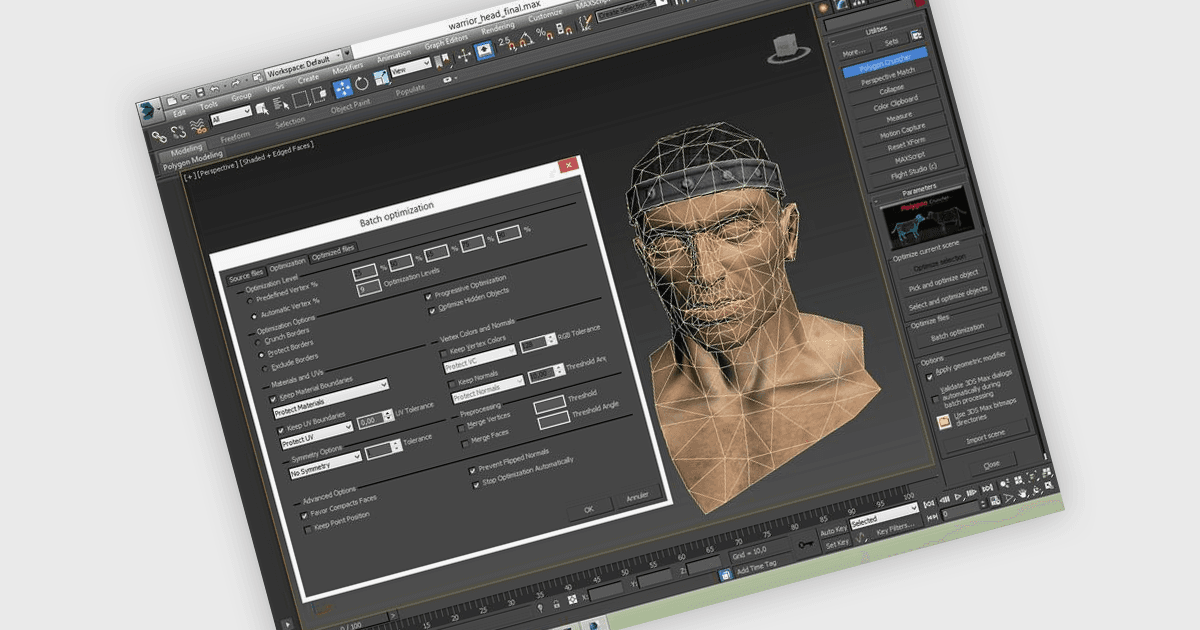Click the key icon near Auto Key
The height and width of the screenshot is (630, 1200).
[x=805, y=545]
